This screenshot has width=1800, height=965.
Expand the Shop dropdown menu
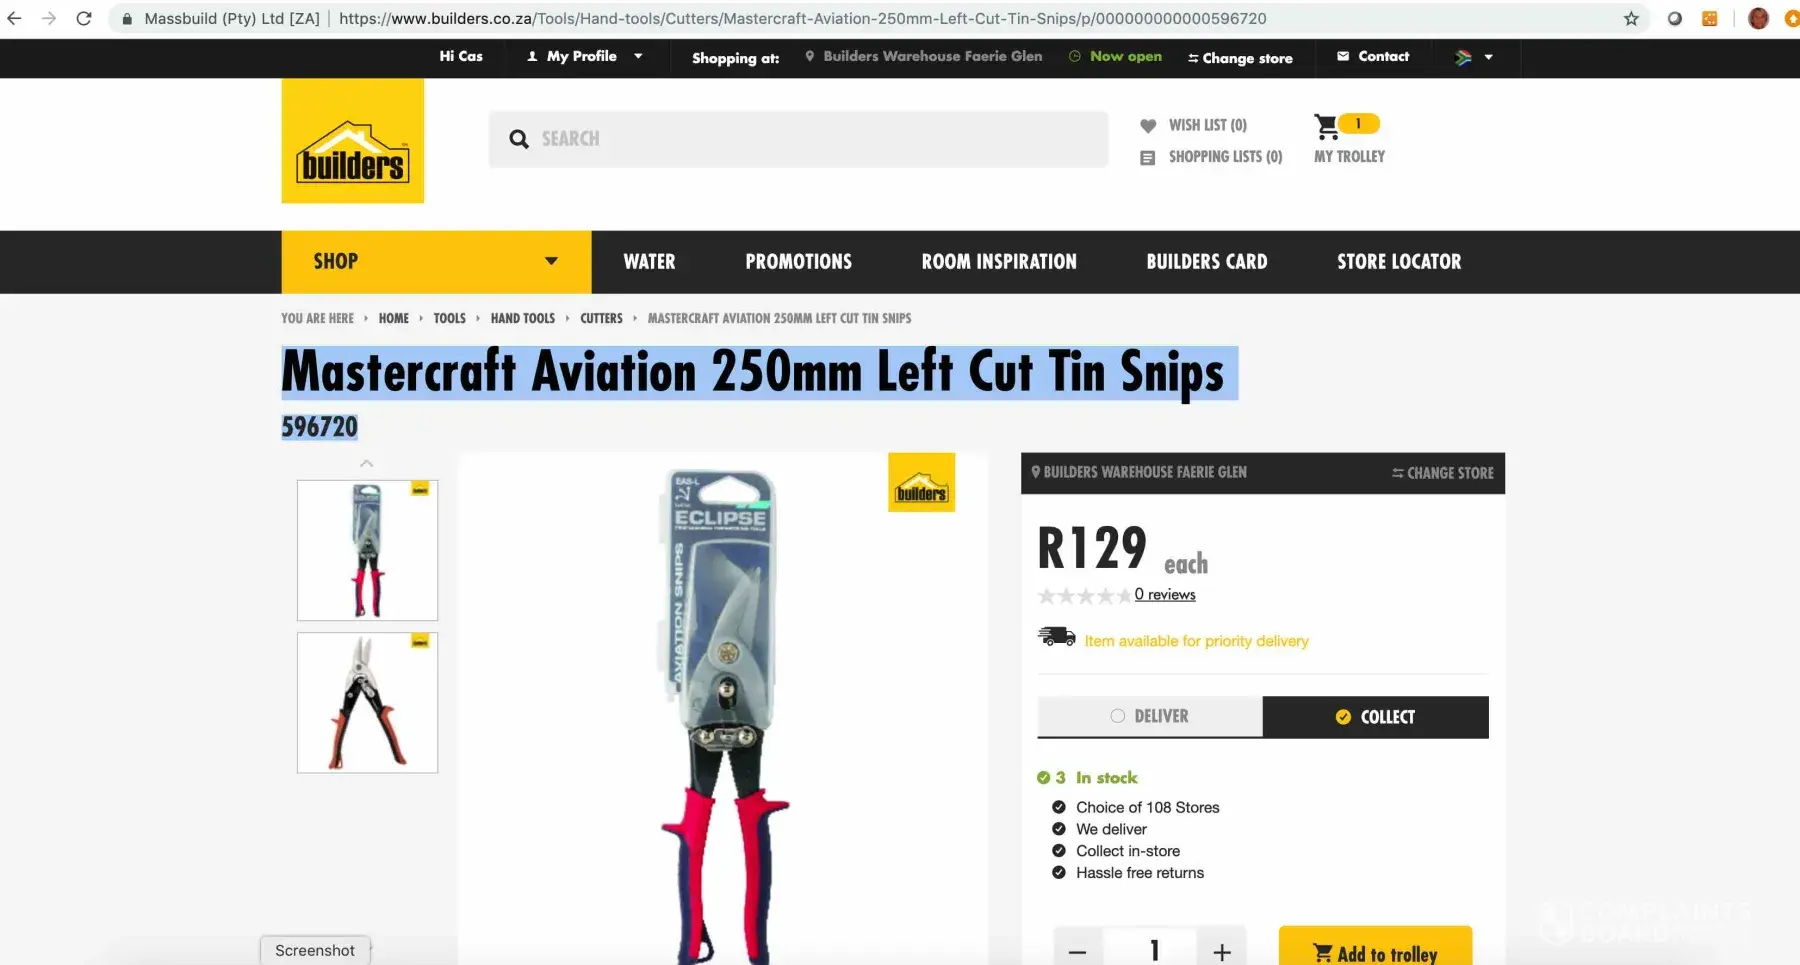[x=436, y=262]
